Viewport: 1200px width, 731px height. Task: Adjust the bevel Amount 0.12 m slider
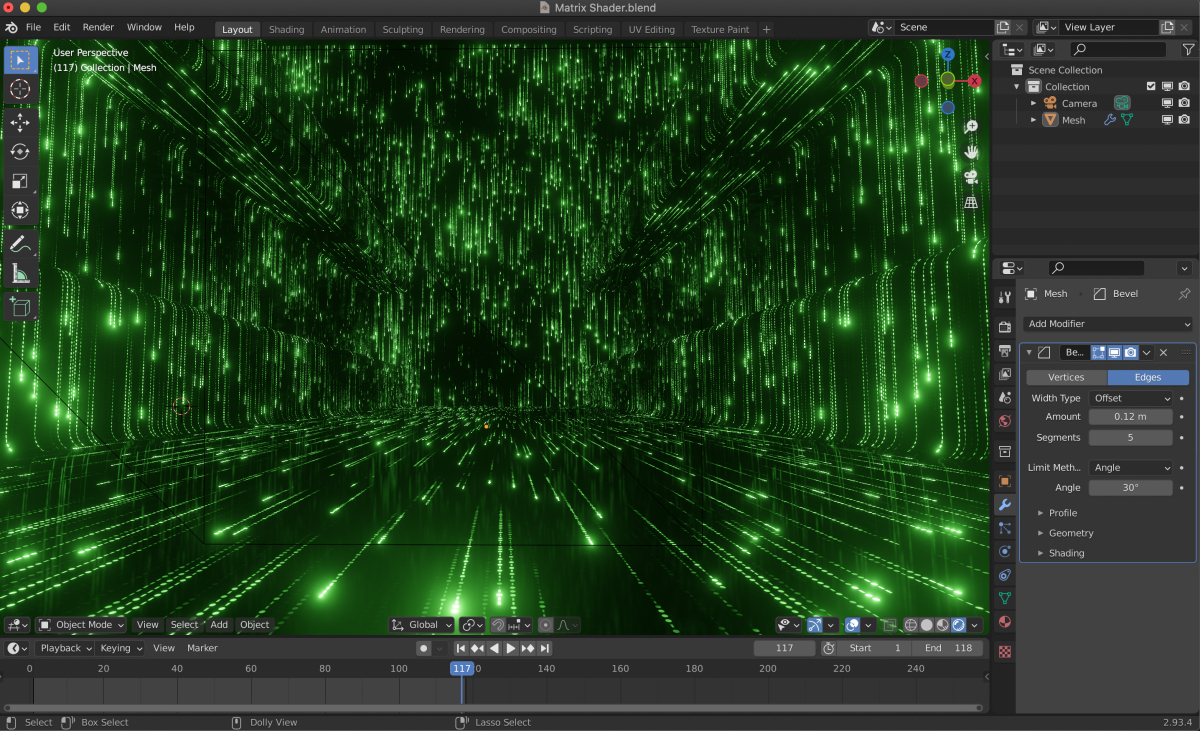(1131, 417)
